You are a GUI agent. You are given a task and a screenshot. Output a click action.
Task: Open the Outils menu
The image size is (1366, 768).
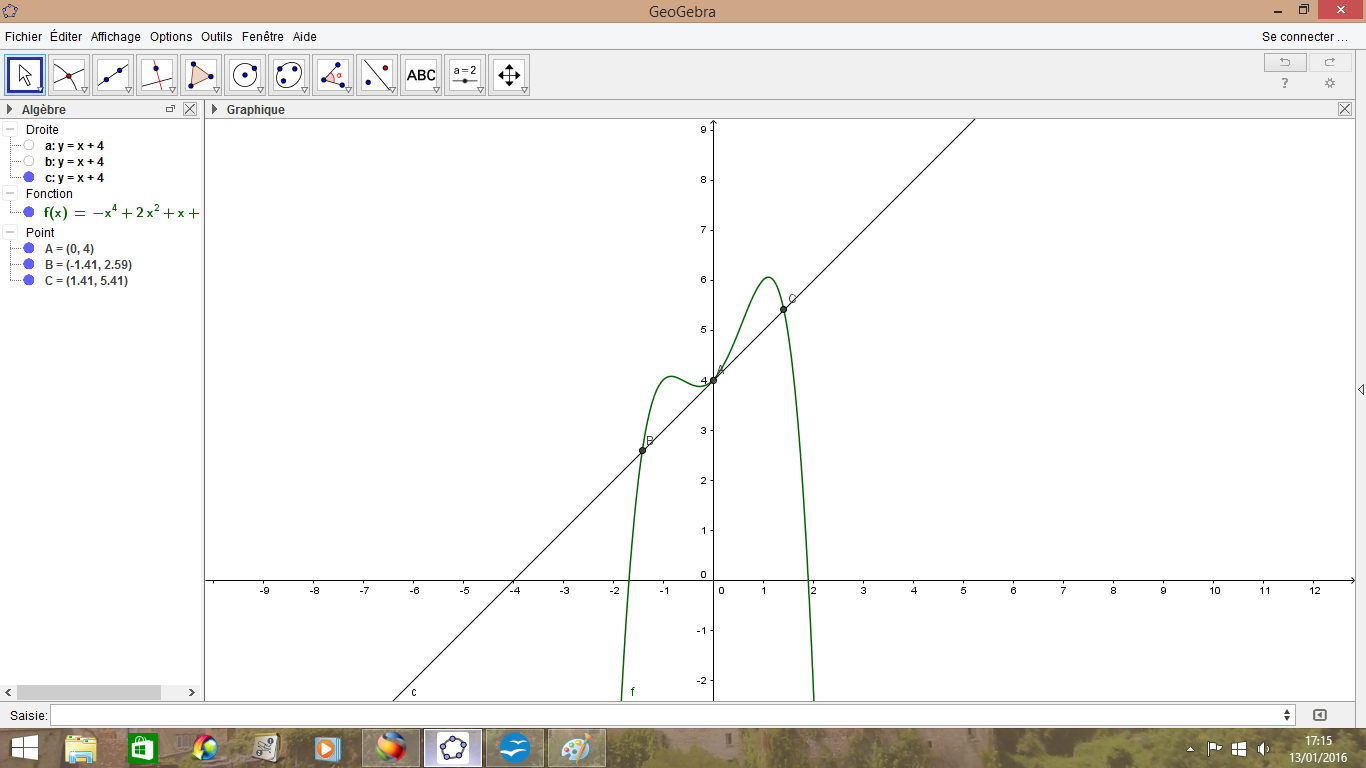[x=216, y=37]
